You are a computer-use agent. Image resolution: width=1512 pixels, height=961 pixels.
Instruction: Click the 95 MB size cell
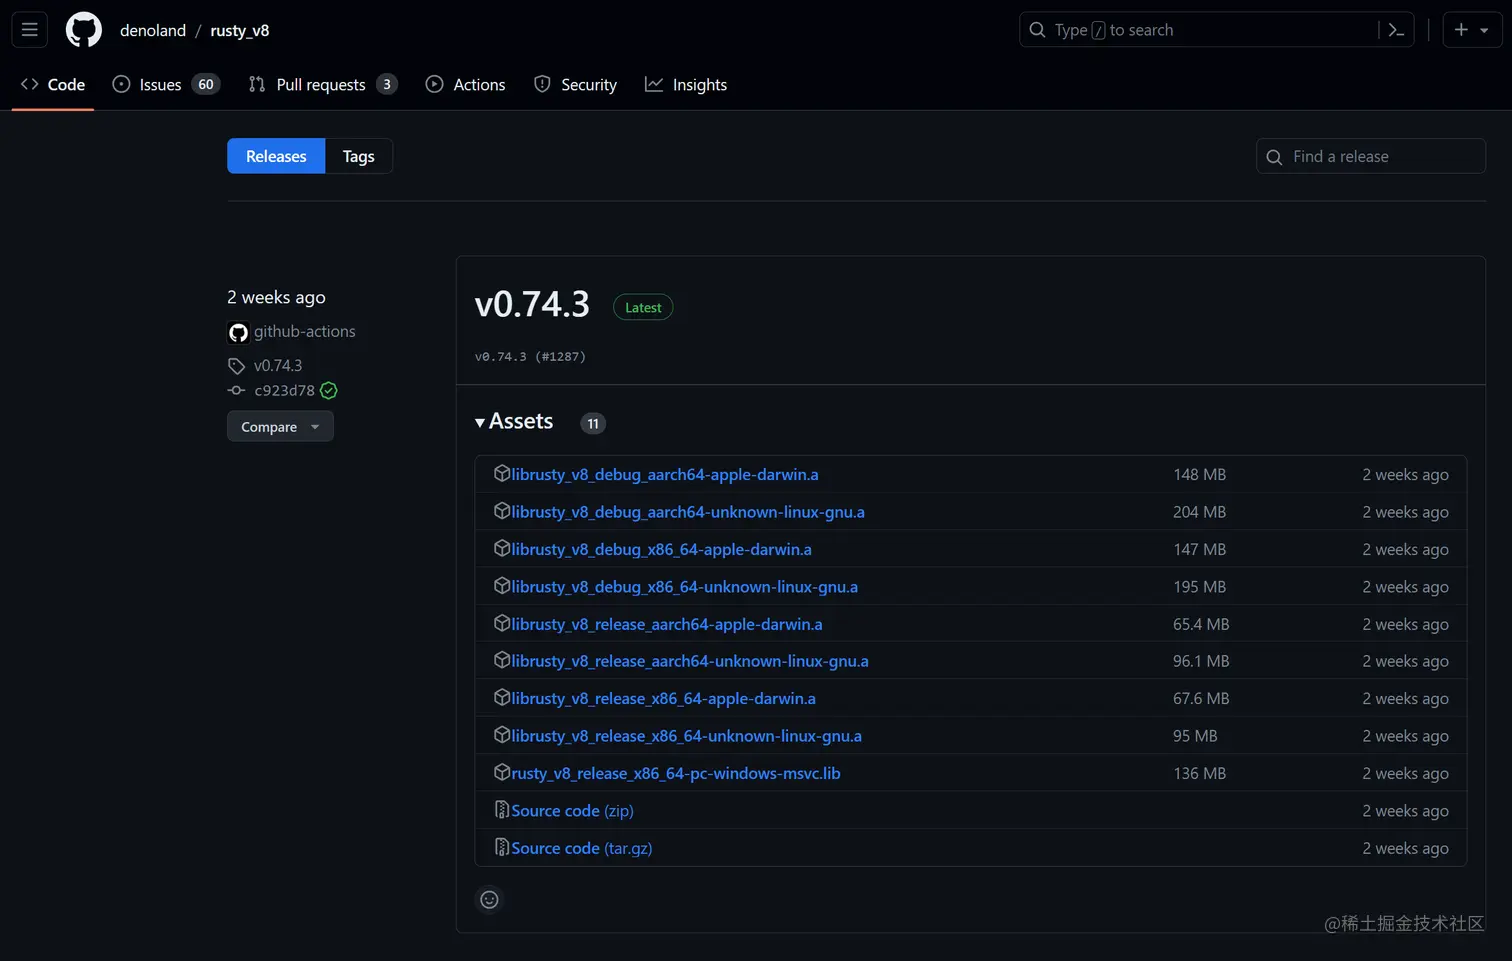coord(1195,736)
